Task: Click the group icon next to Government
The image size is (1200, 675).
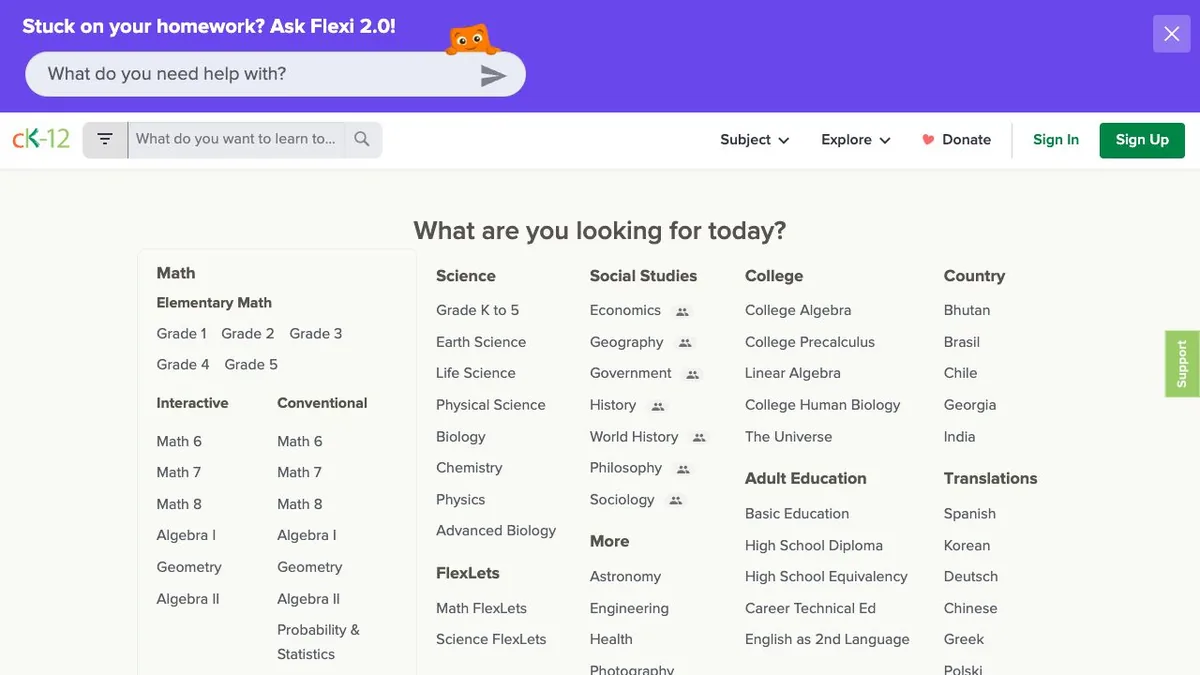Action: 693,375
